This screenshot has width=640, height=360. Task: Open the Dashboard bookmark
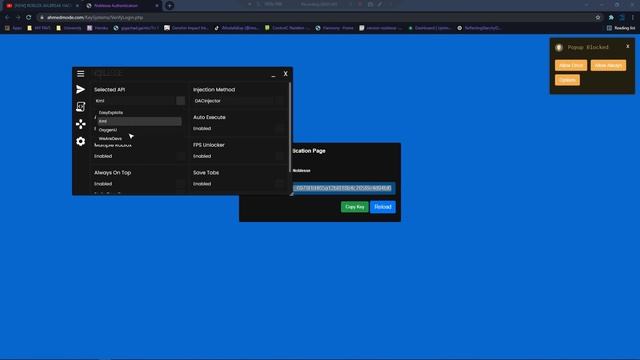[430, 28]
